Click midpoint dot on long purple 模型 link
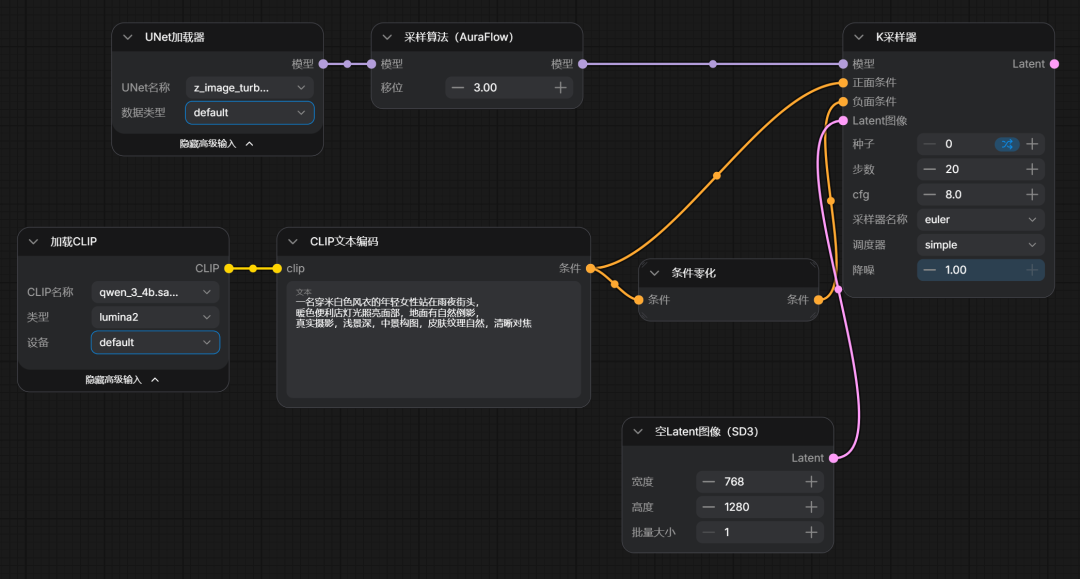This screenshot has height=579, width=1080. coord(713,64)
